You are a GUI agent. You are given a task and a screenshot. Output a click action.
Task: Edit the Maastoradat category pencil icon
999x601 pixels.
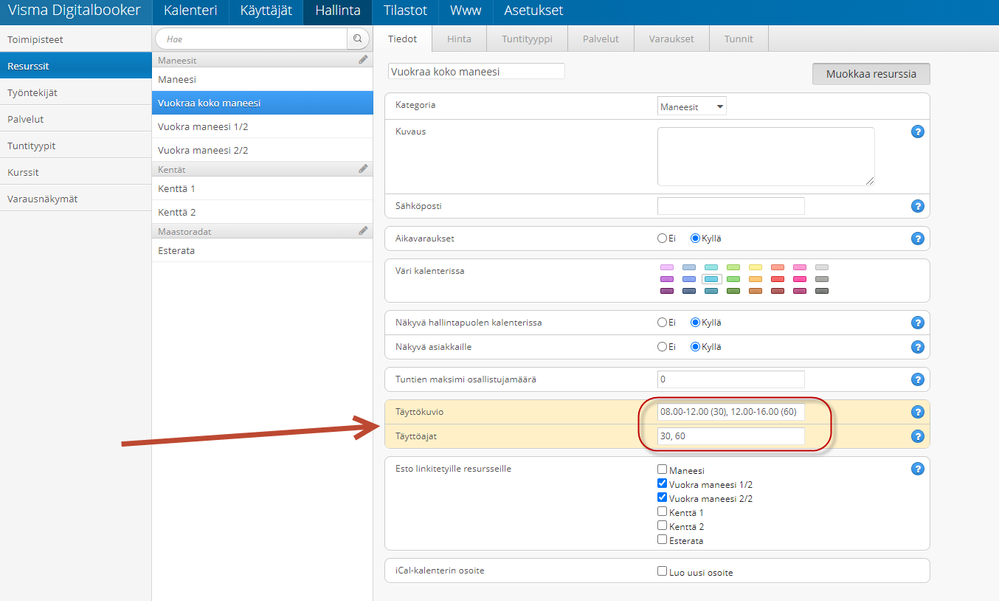[x=364, y=231]
